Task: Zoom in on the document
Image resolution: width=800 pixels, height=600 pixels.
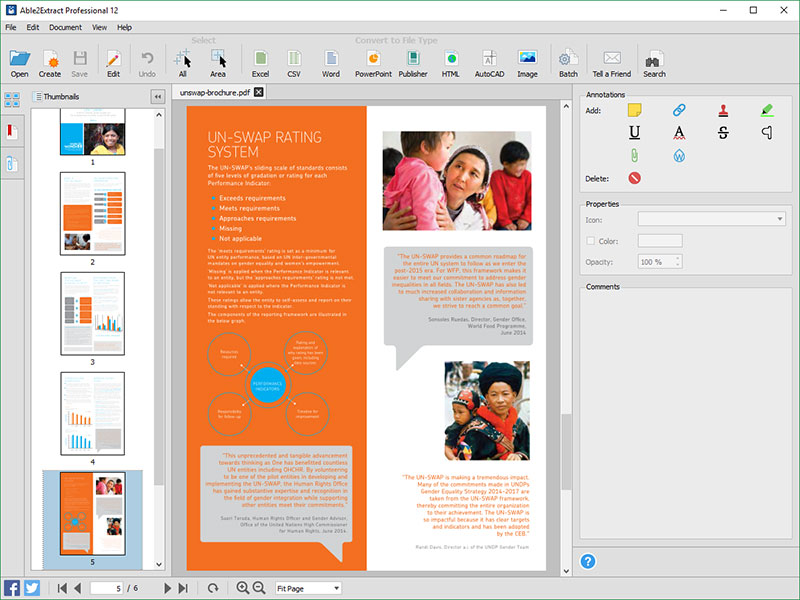Action: 242,588
